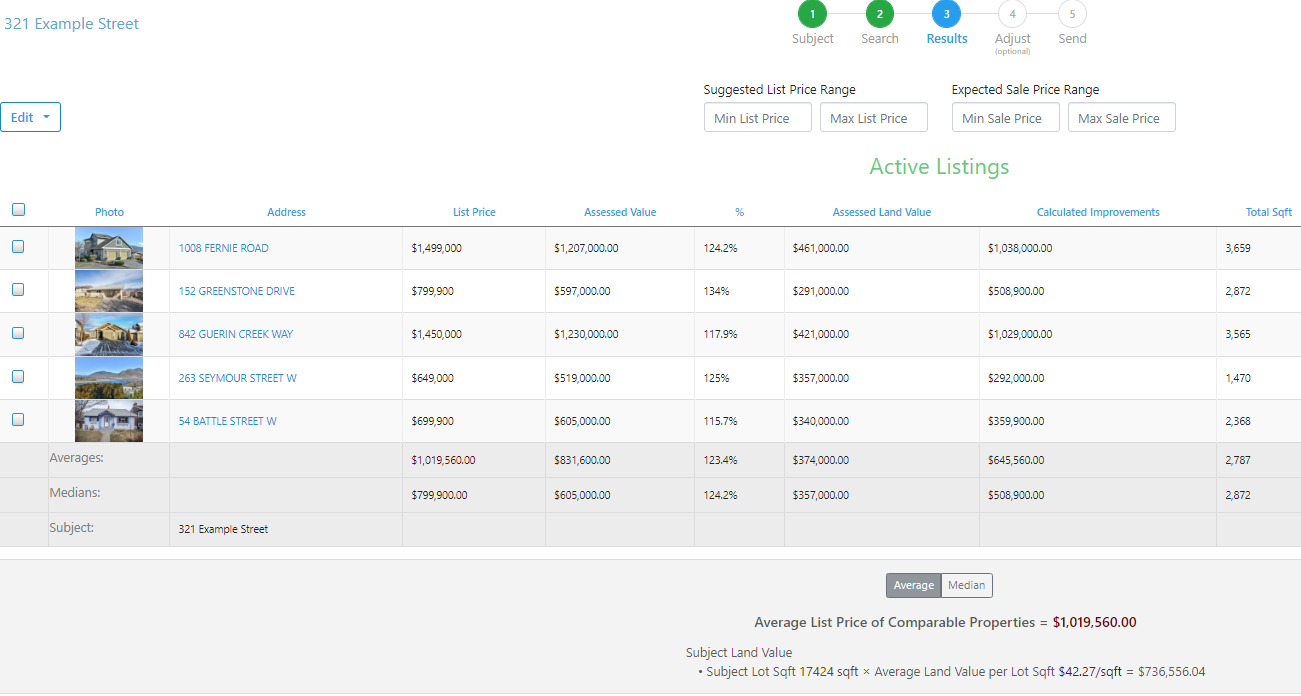1301x696 pixels.
Task: Open 263 SEYMOUR STREET W listing link
Action: pos(238,378)
